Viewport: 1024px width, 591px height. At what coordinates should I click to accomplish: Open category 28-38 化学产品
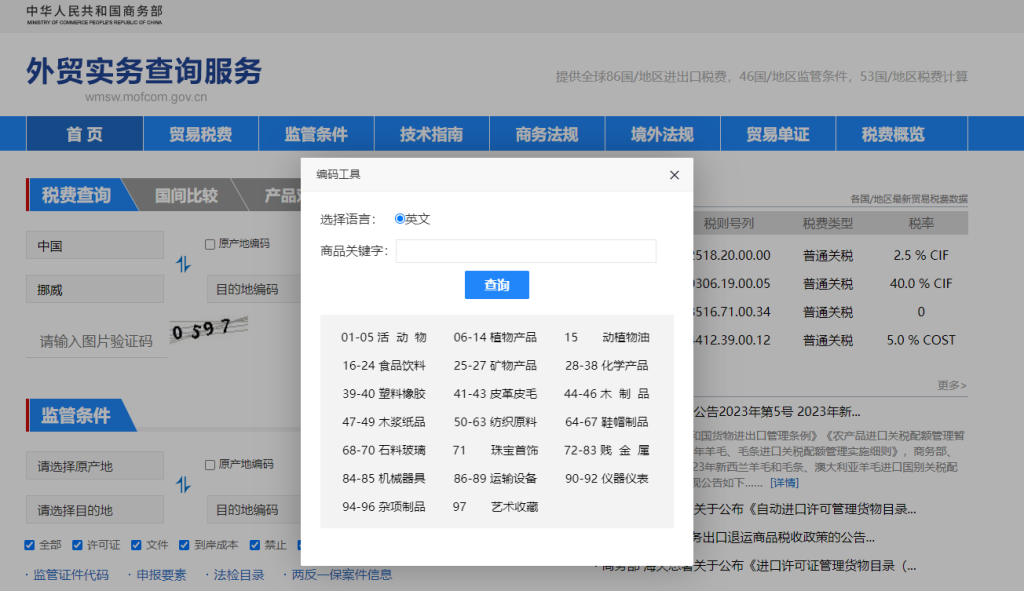point(607,366)
